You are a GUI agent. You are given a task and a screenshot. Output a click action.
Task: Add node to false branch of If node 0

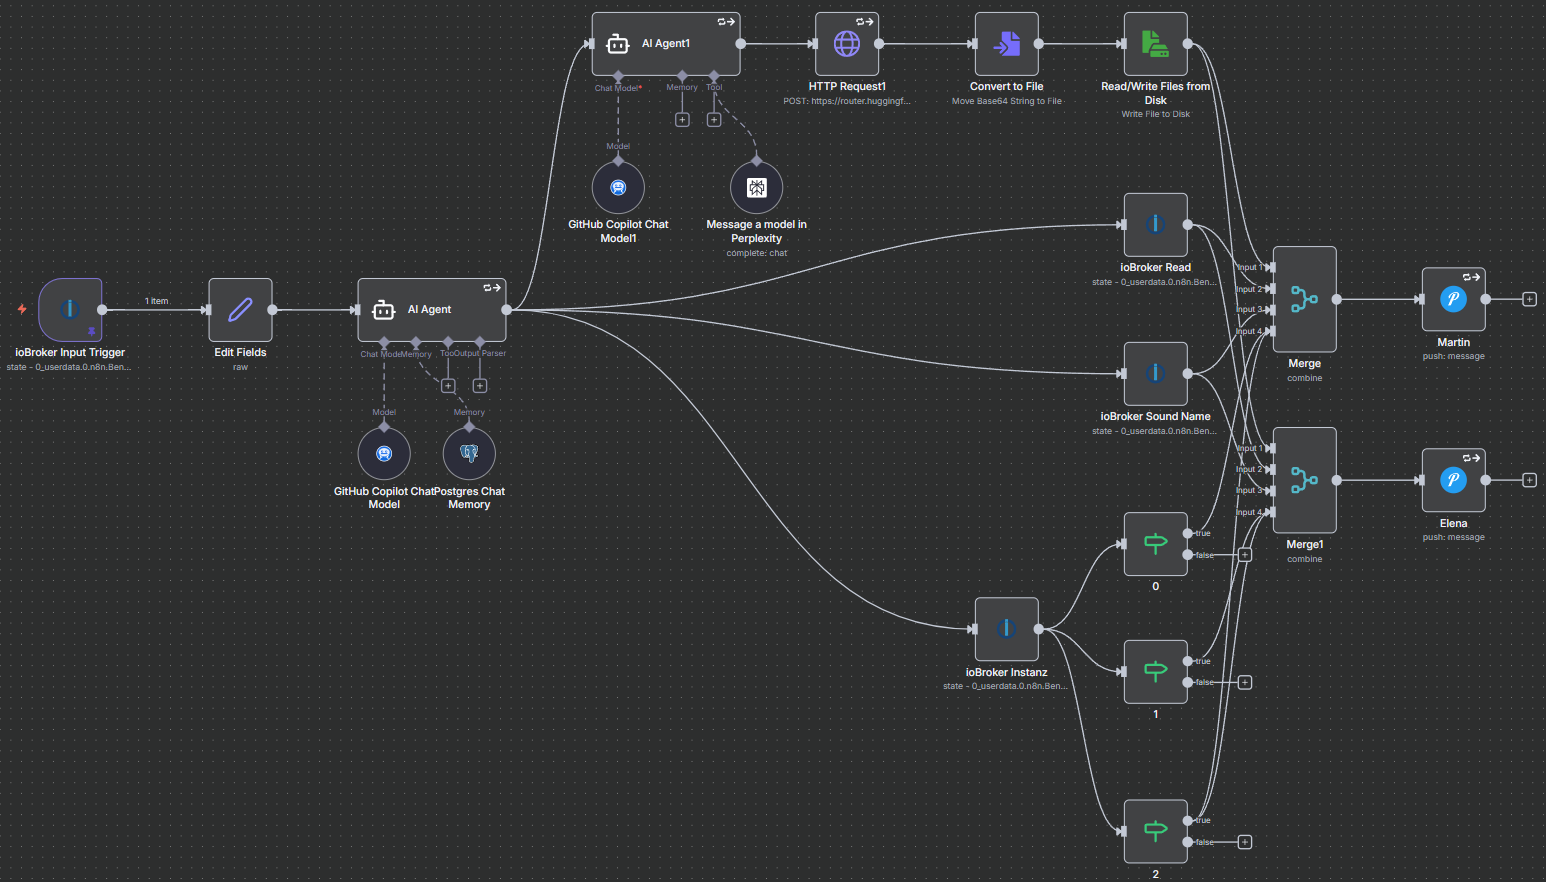click(x=1245, y=555)
